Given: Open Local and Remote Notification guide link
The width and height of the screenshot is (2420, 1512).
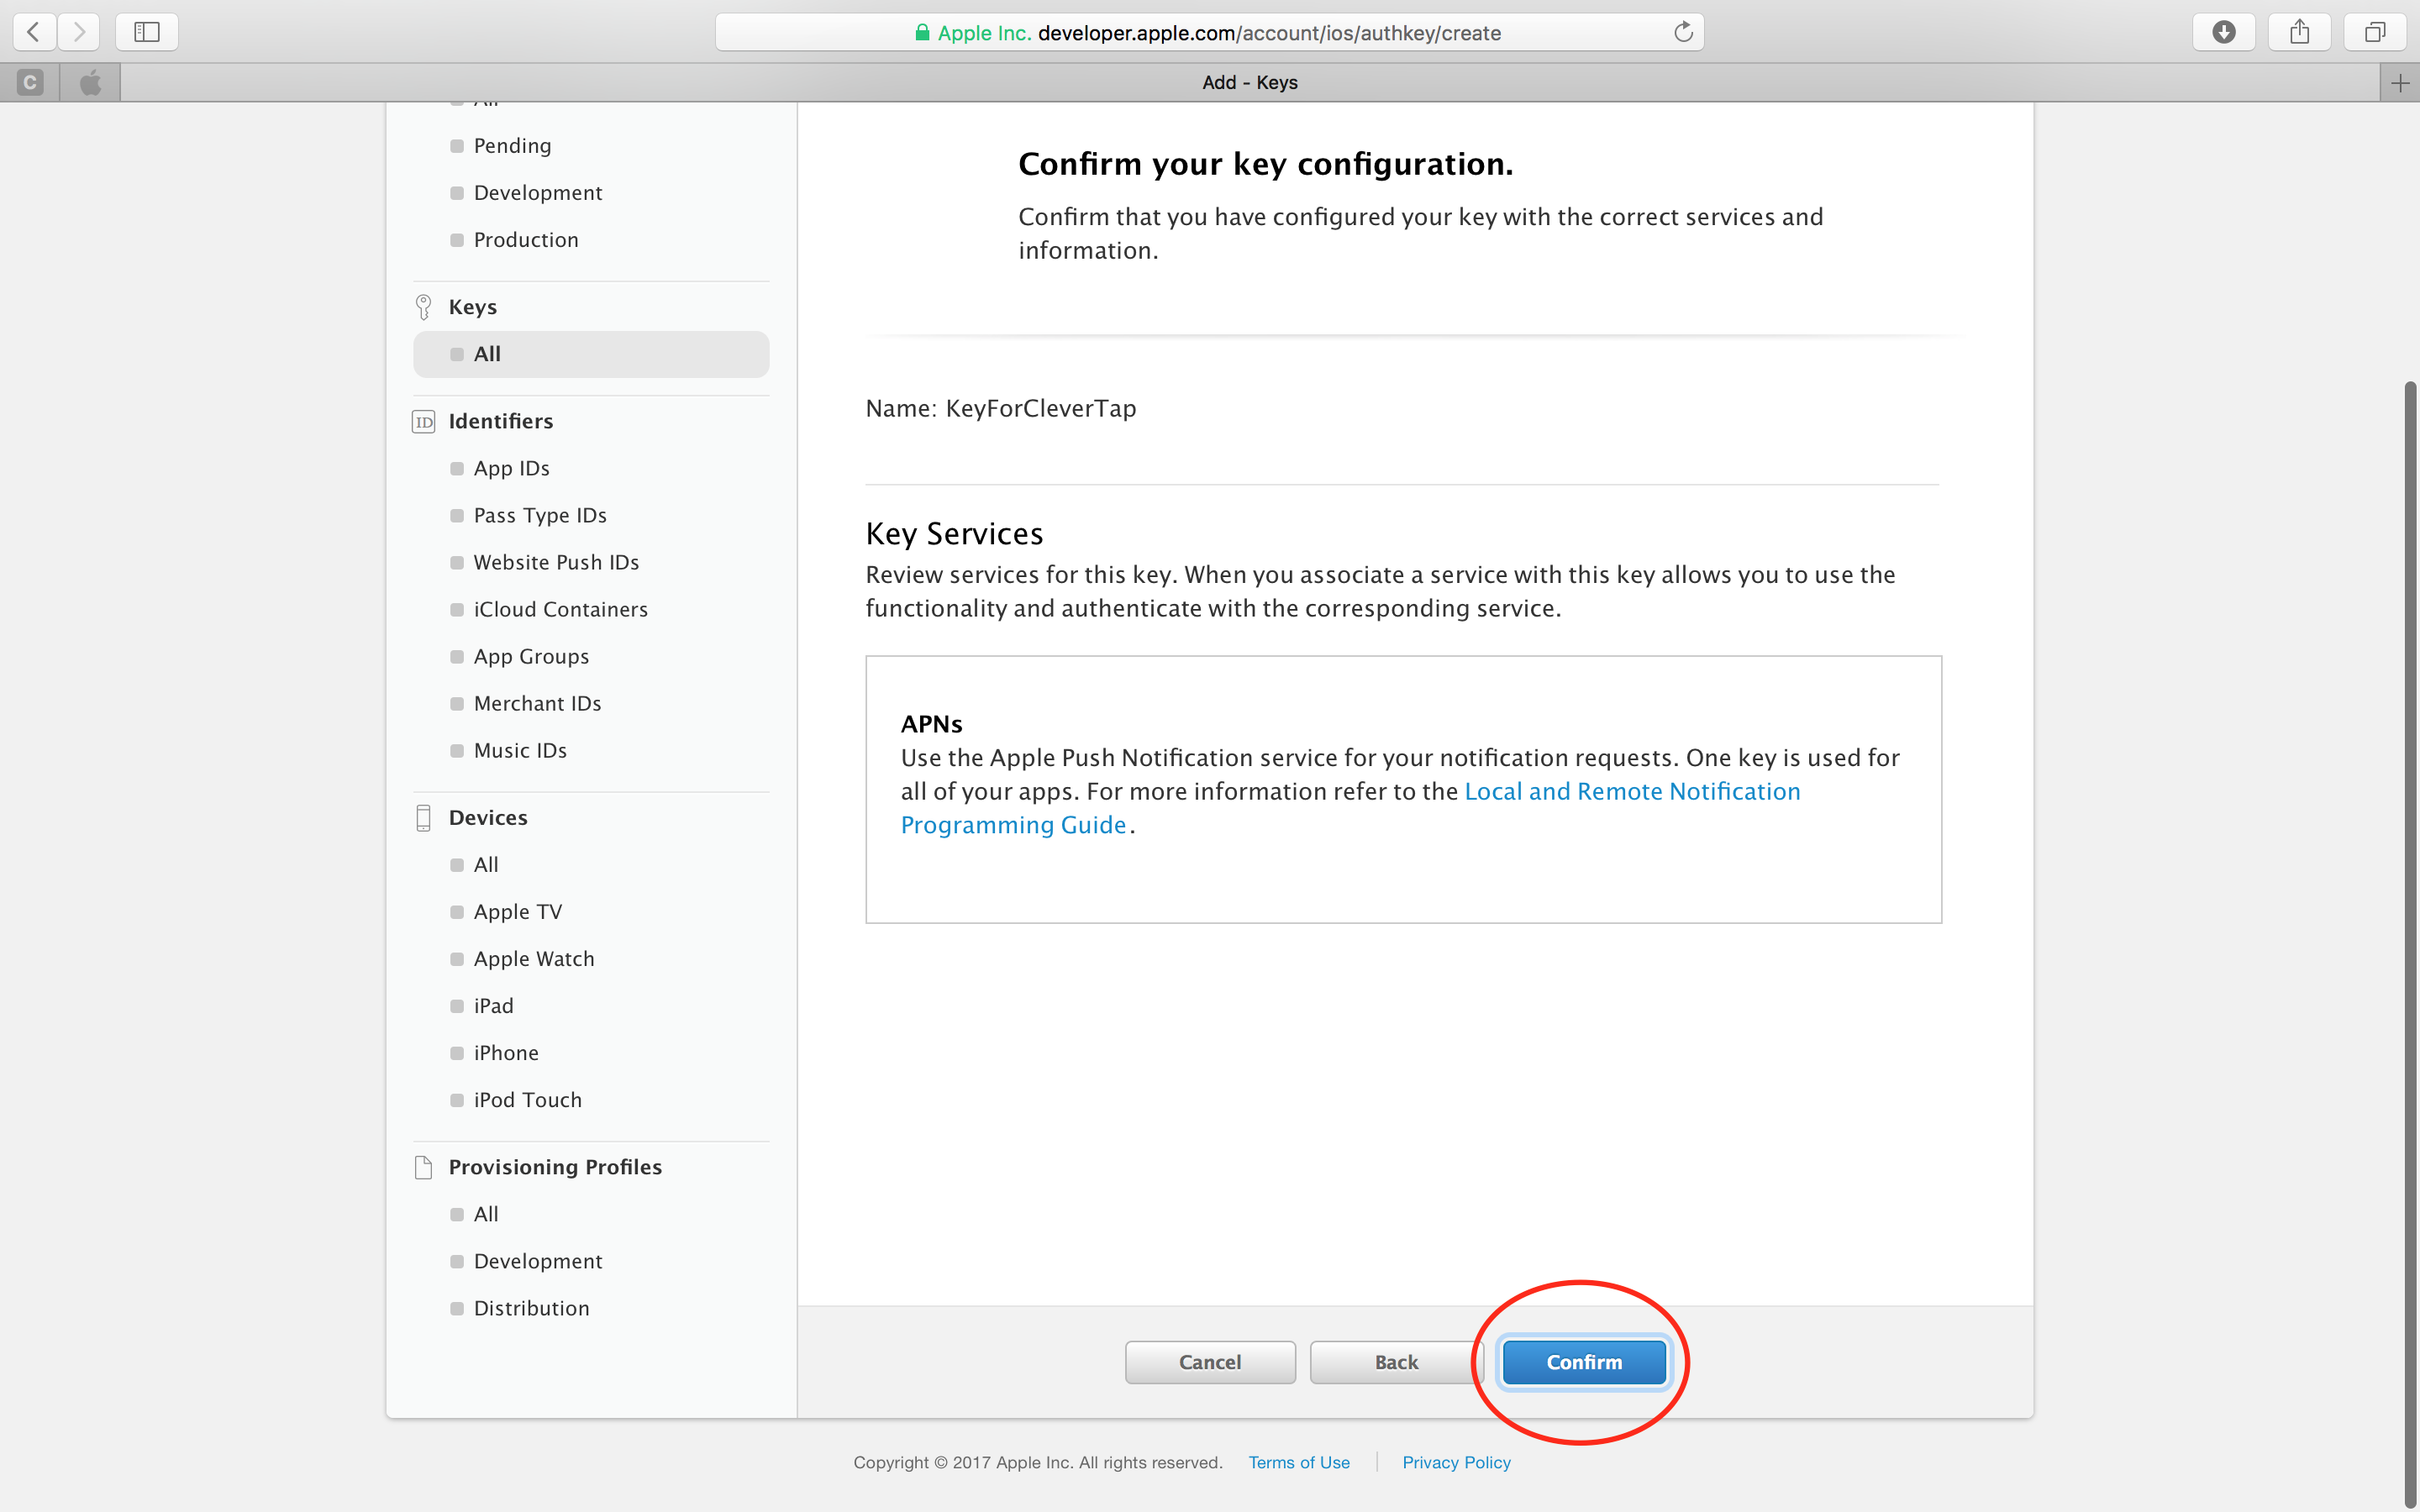Looking at the screenshot, I should [1631, 792].
